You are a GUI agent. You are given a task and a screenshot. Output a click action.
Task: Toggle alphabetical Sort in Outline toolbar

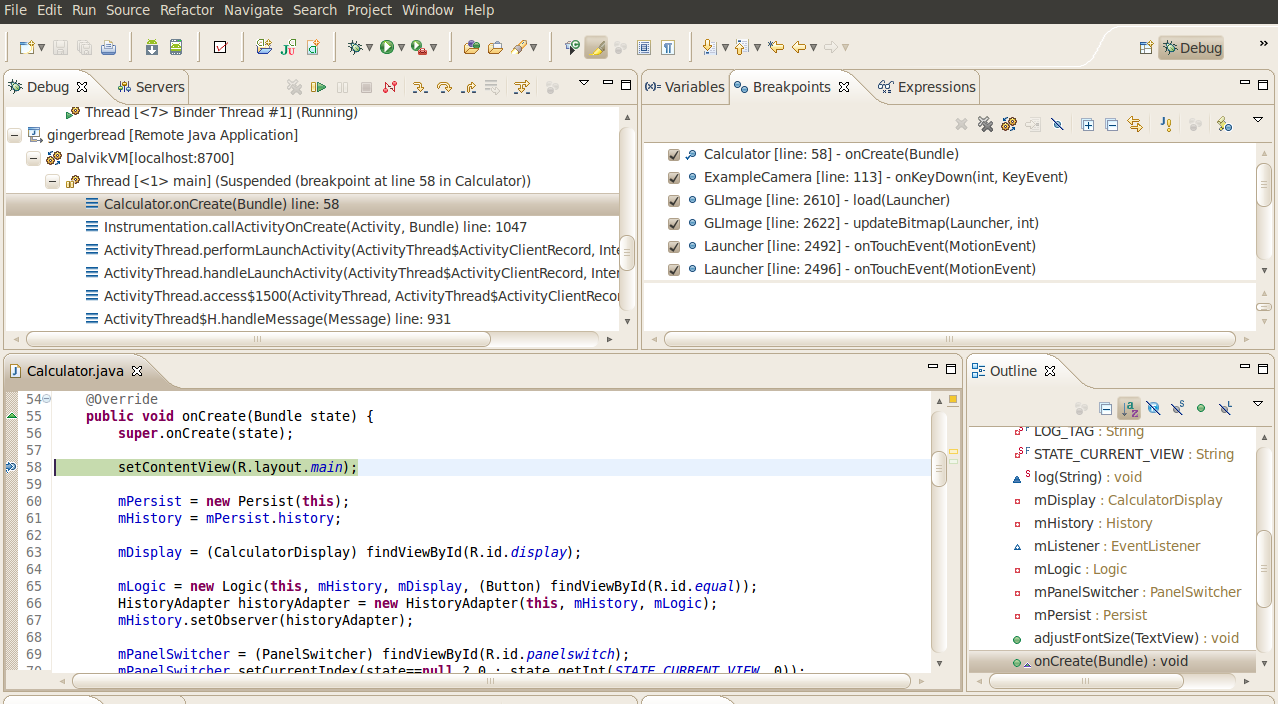tap(1129, 408)
